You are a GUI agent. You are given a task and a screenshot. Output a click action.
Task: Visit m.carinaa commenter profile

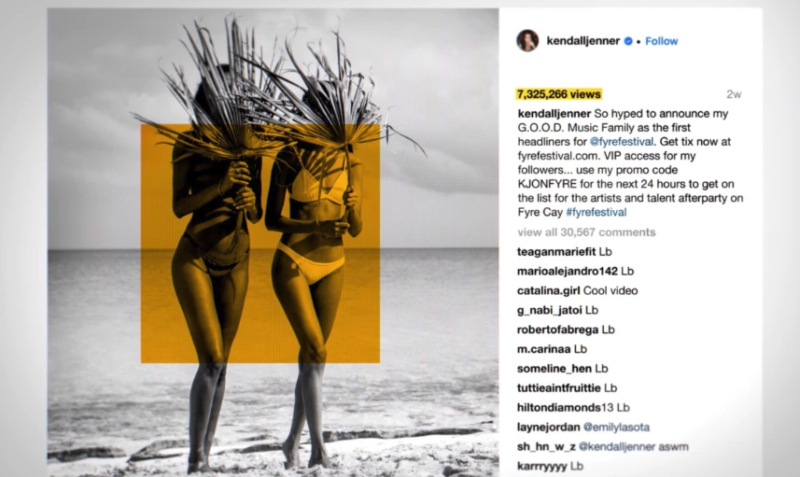point(544,349)
